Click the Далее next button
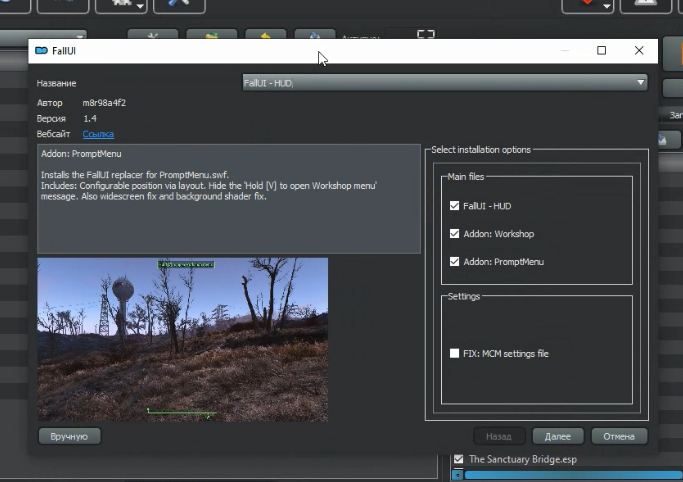 click(558, 436)
